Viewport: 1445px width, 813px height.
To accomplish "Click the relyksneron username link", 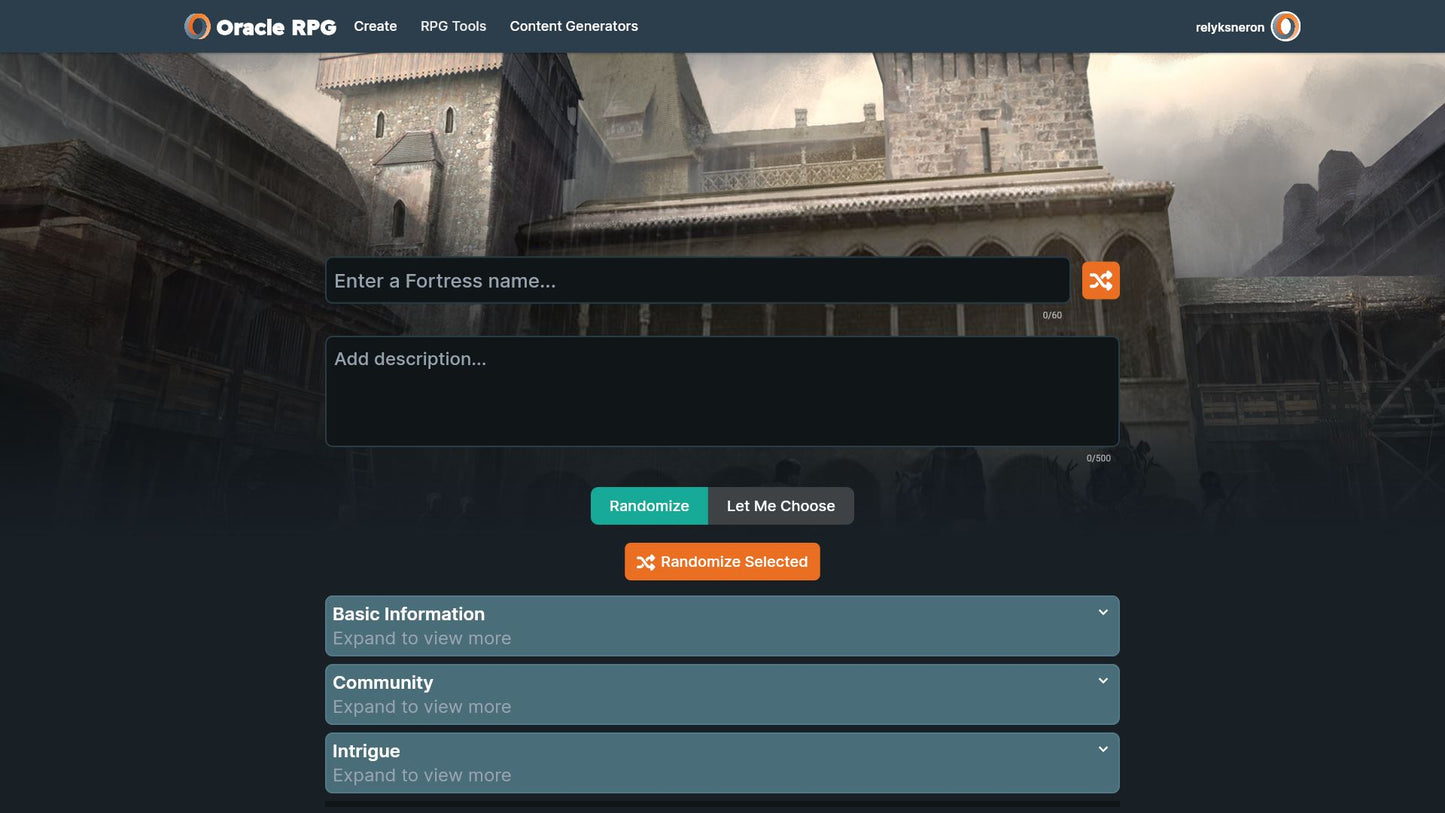I will tap(1229, 28).
